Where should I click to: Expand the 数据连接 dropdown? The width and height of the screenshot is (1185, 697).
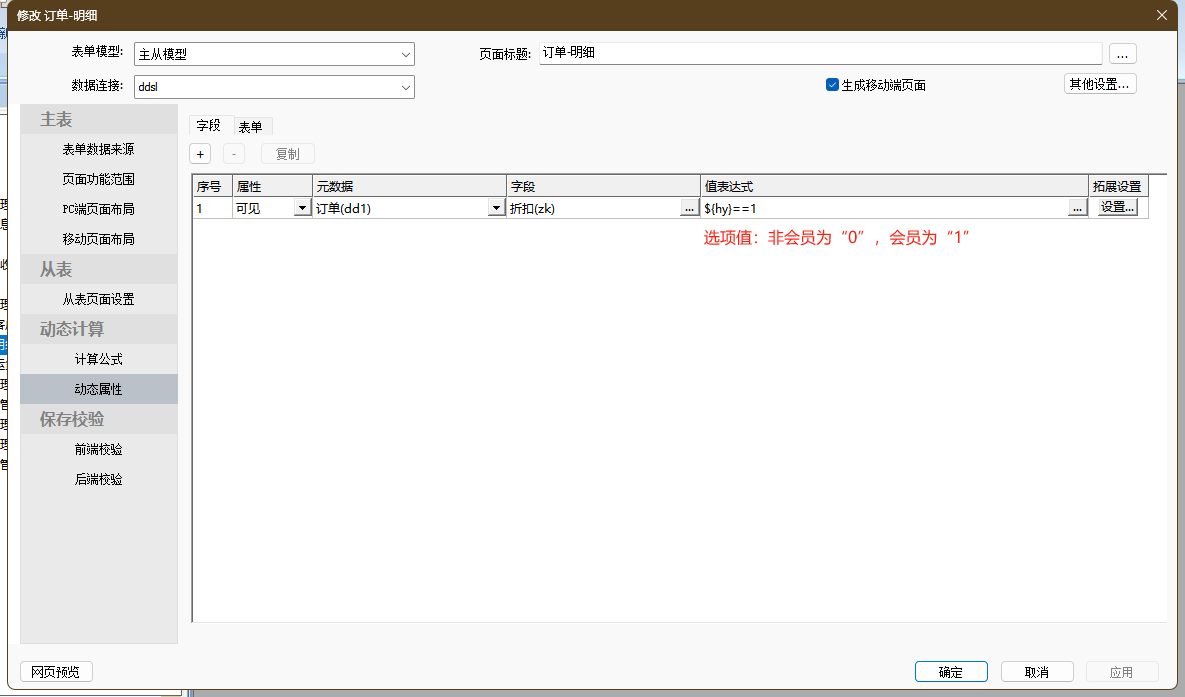(x=406, y=87)
